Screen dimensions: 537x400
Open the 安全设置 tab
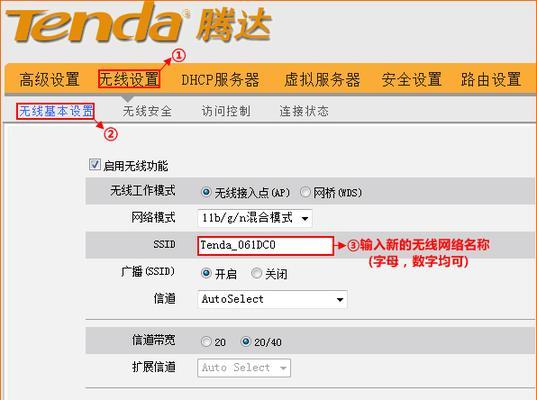(x=411, y=79)
